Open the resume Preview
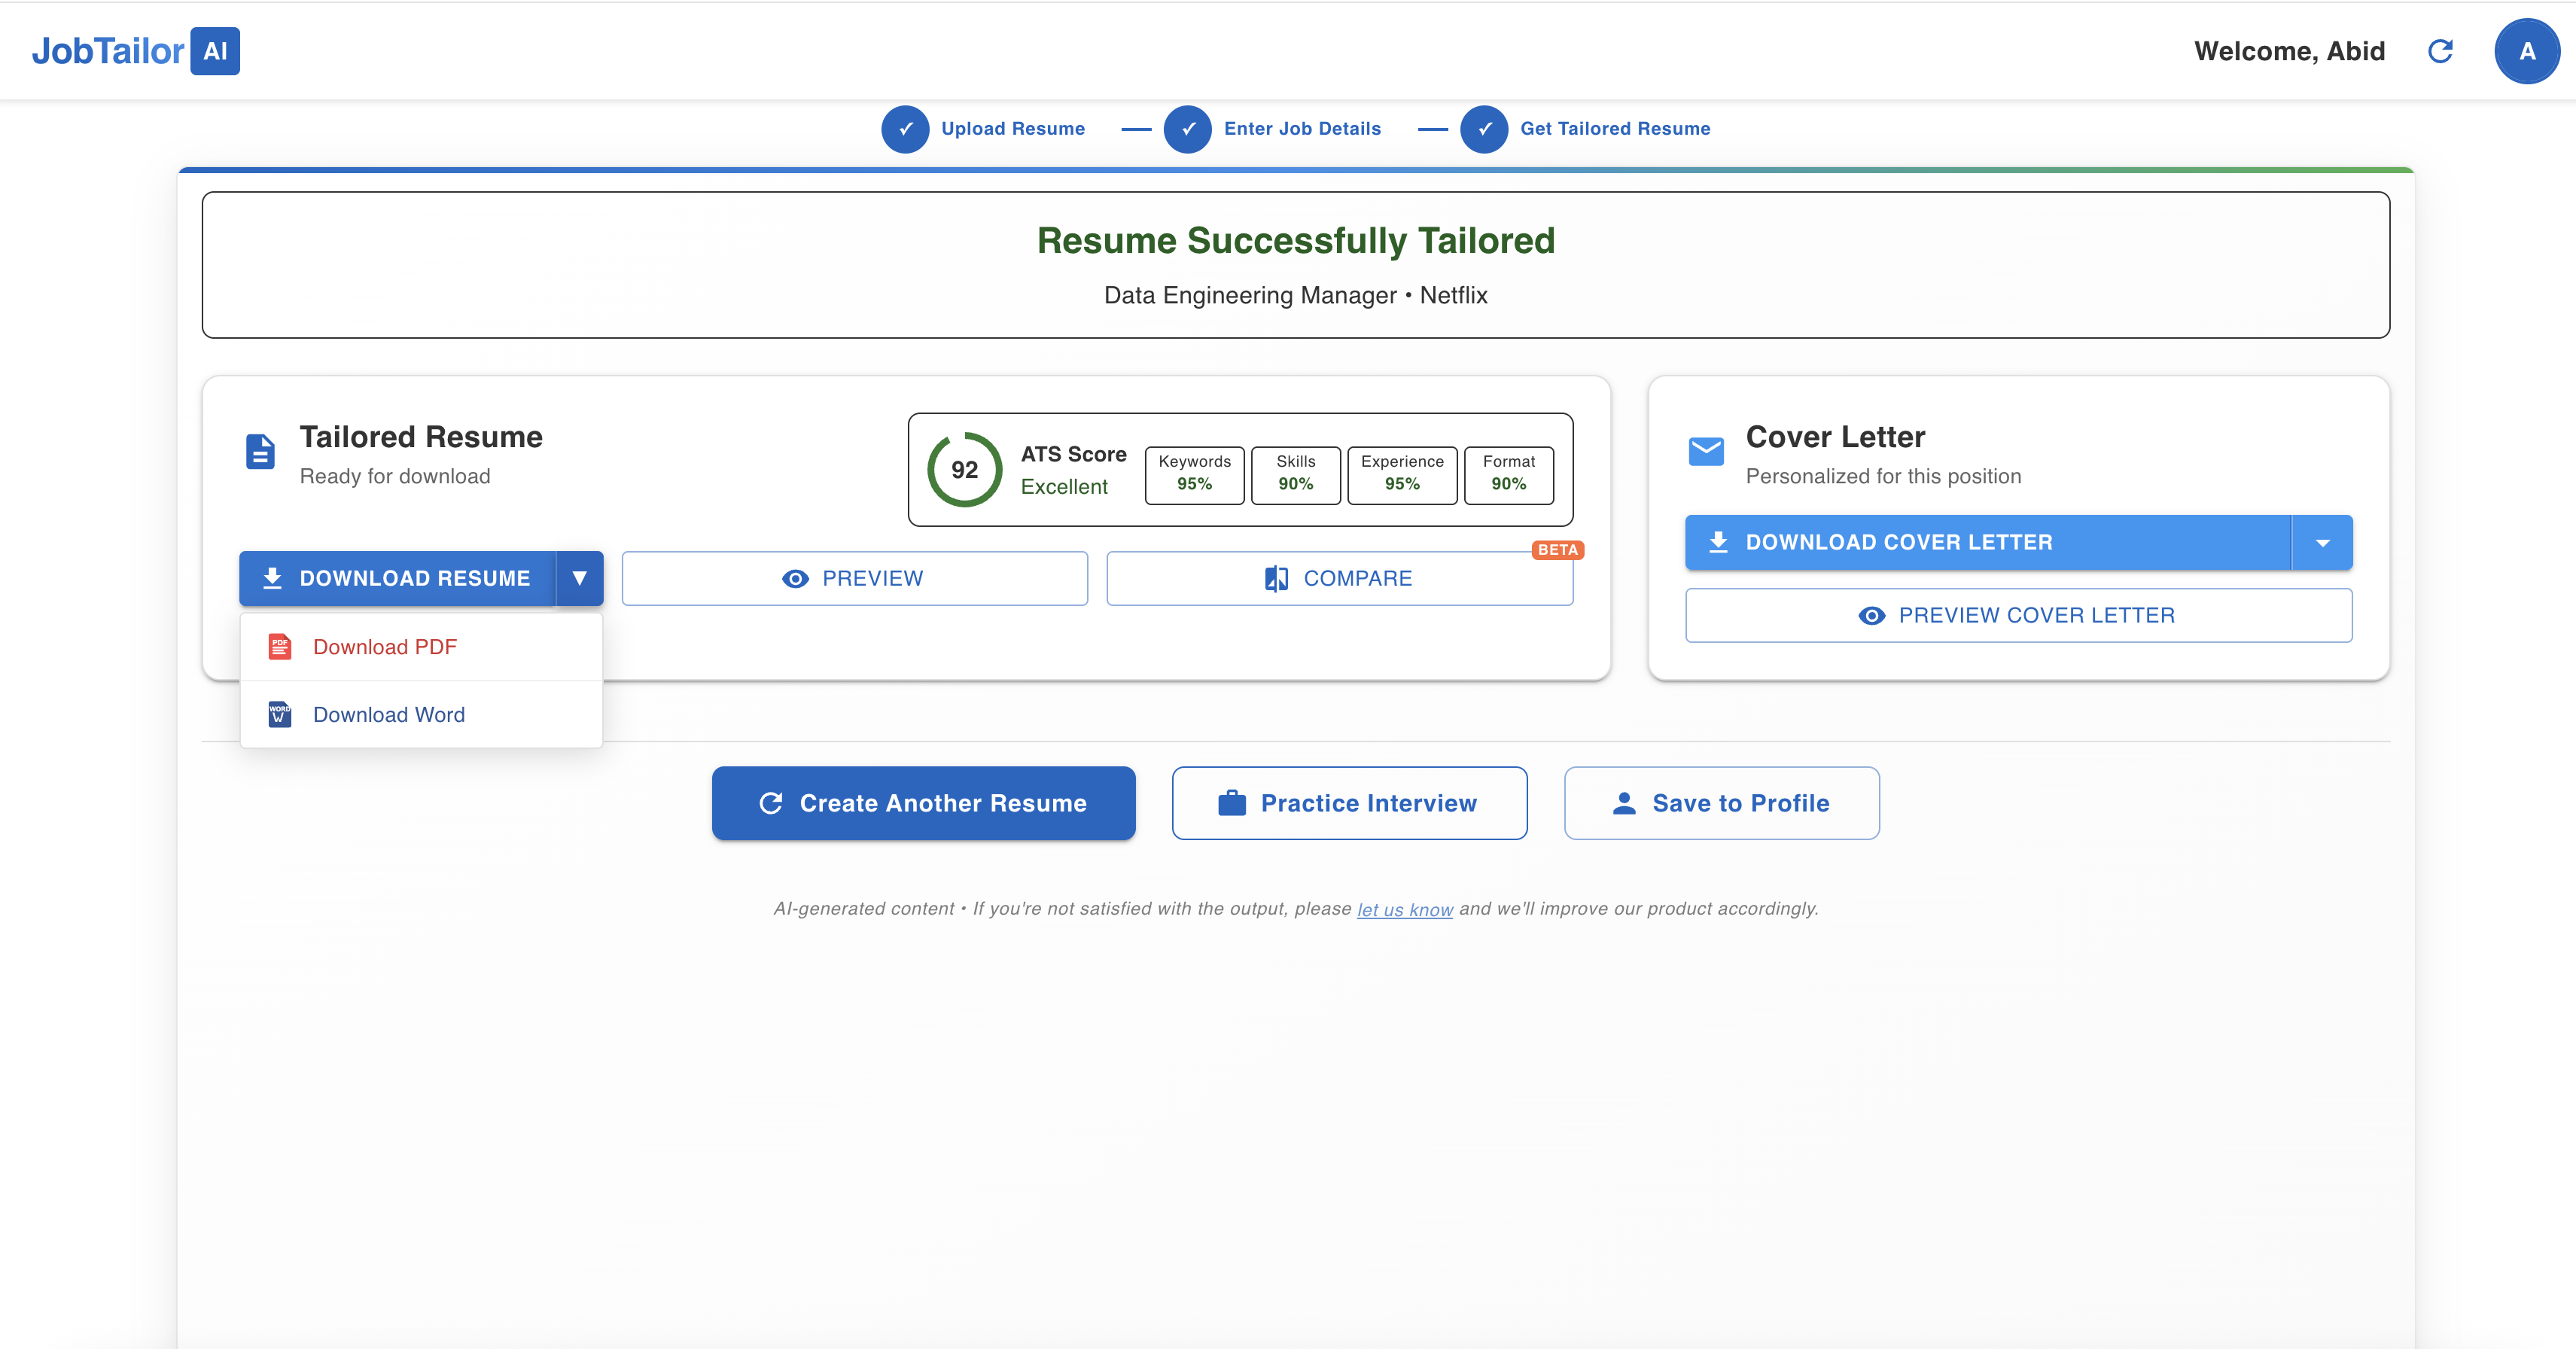The image size is (2576, 1349). click(x=854, y=578)
